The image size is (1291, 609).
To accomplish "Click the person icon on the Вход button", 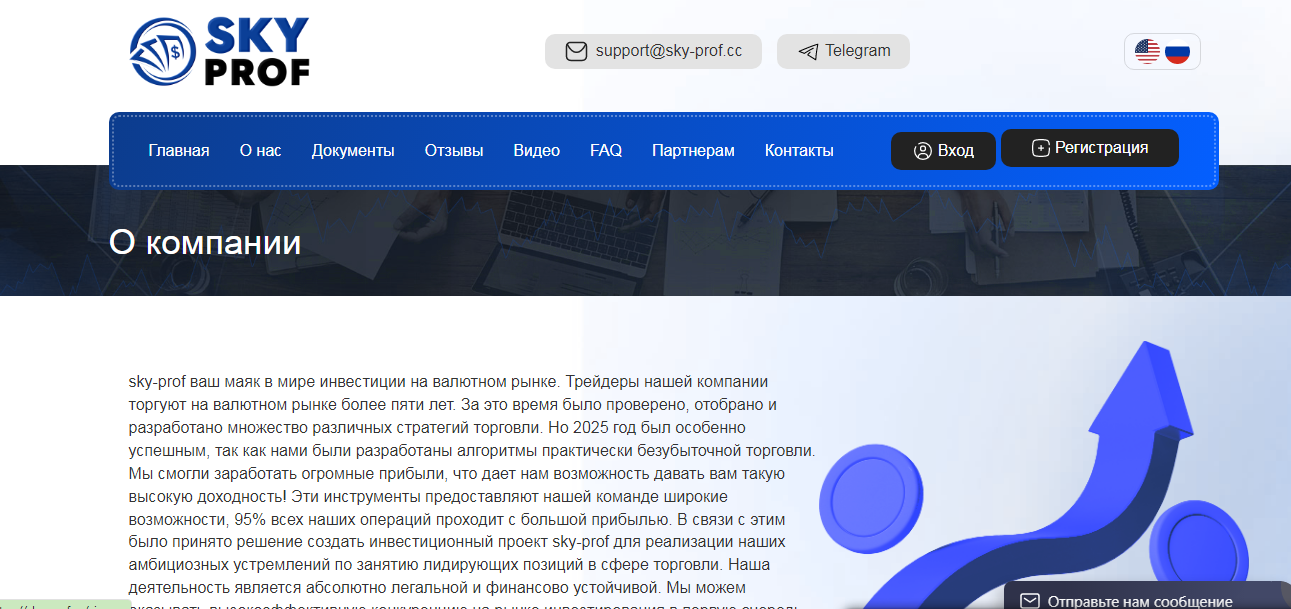I will pyautogui.click(x=922, y=150).
